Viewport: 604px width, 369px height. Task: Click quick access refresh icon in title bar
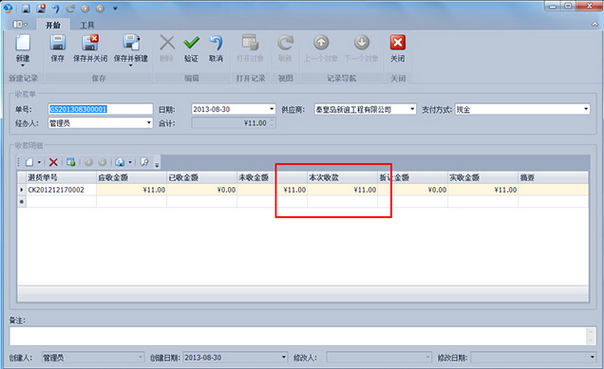point(70,8)
